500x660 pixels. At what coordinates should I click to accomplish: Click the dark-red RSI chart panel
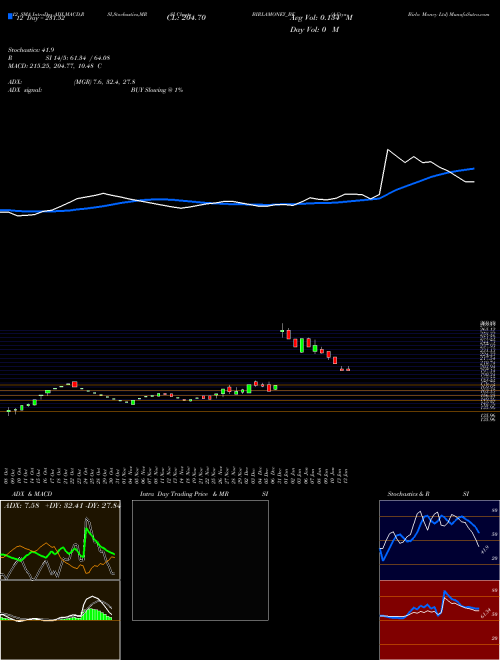[439, 620]
